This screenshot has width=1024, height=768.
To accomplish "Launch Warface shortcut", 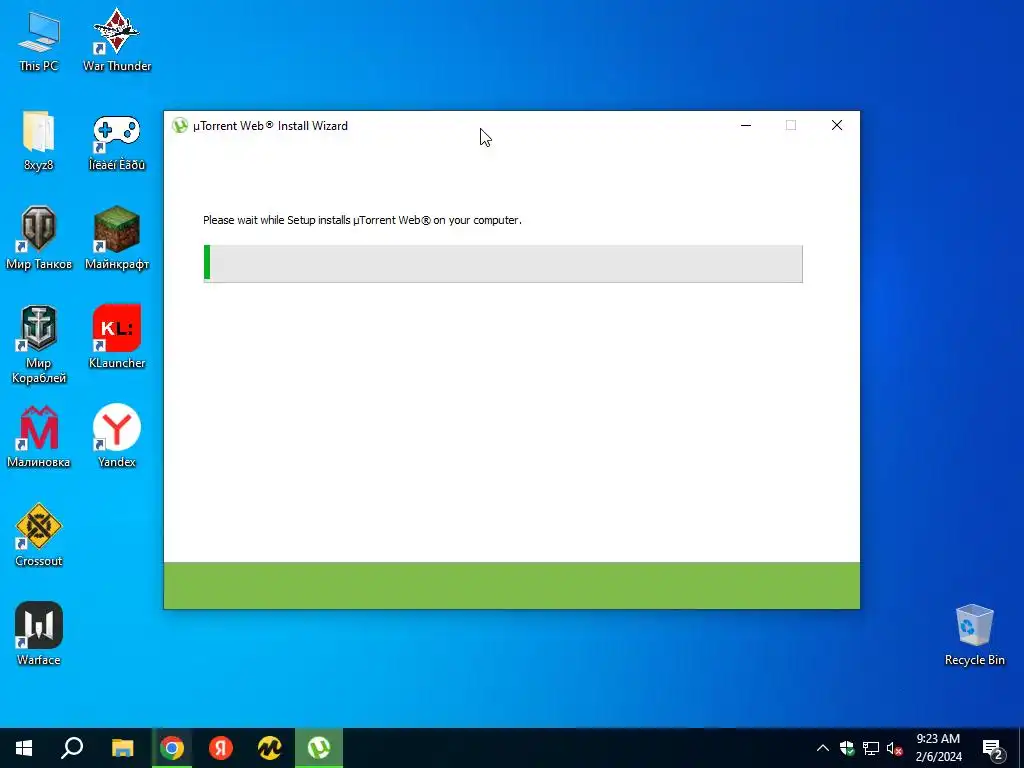I will [x=39, y=633].
